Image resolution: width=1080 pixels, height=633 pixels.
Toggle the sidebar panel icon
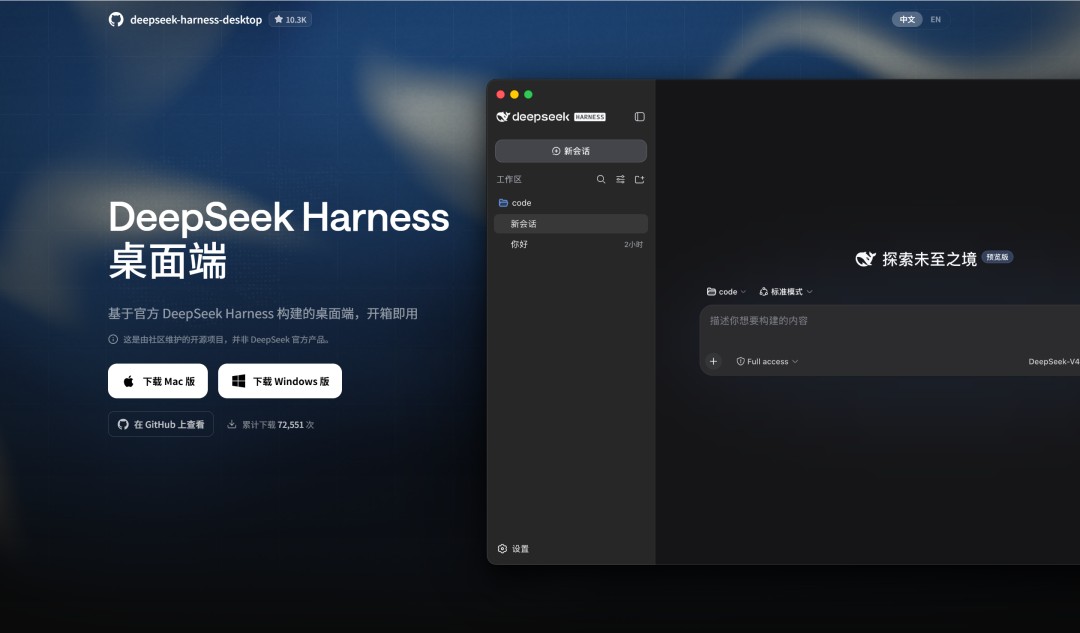pyautogui.click(x=639, y=116)
